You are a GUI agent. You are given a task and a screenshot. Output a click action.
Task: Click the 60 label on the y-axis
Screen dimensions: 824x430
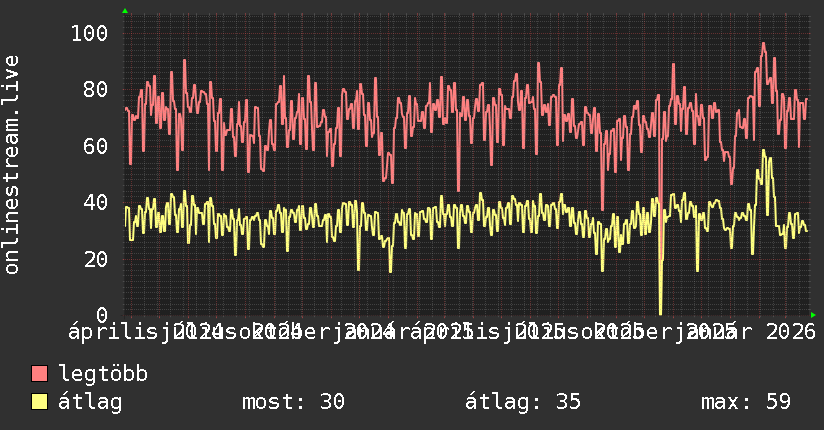click(96, 146)
